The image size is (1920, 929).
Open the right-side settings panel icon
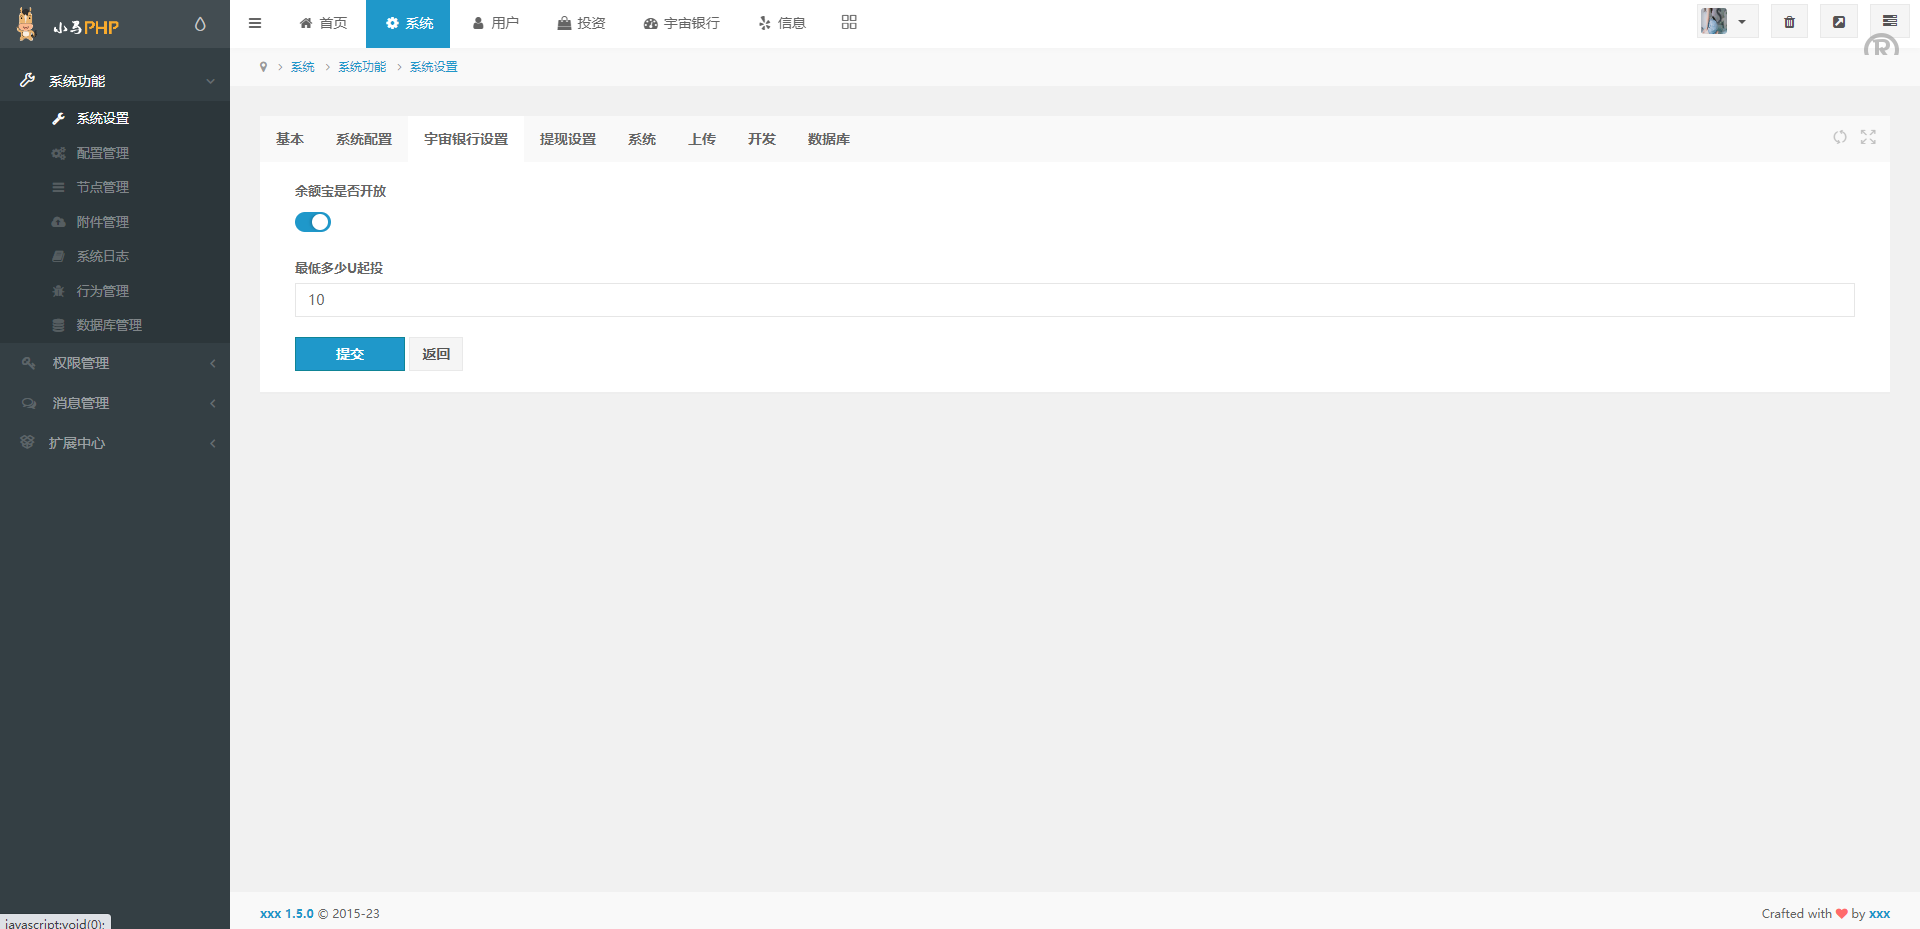[x=1889, y=22]
